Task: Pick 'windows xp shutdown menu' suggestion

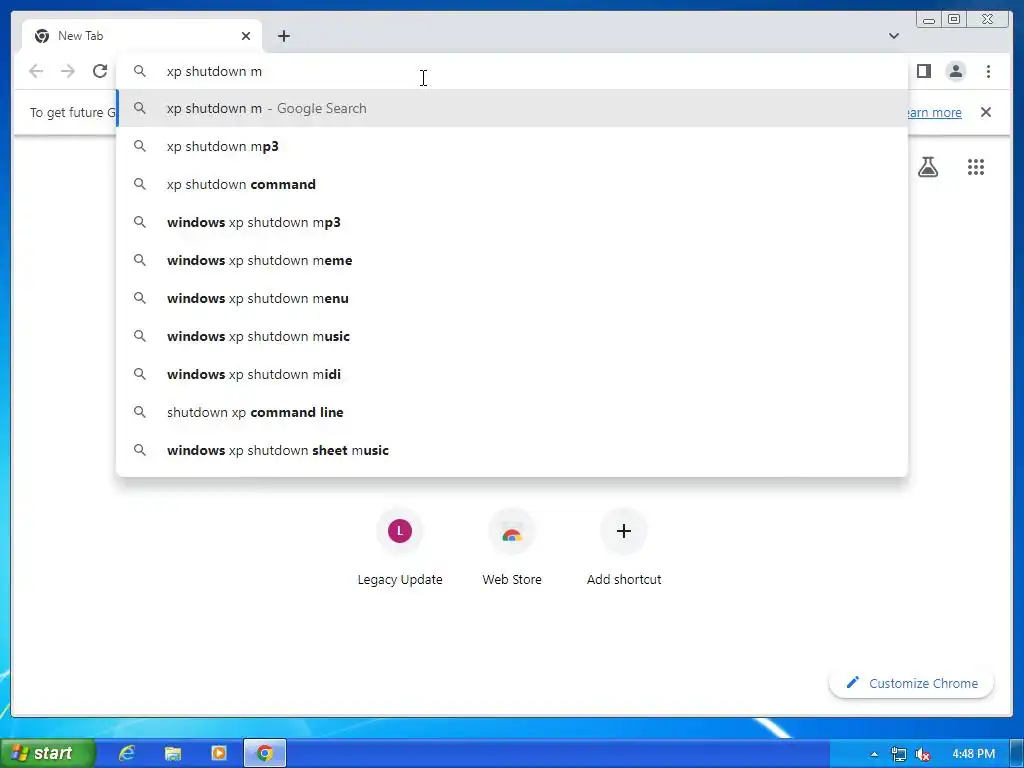Action: 512,298
